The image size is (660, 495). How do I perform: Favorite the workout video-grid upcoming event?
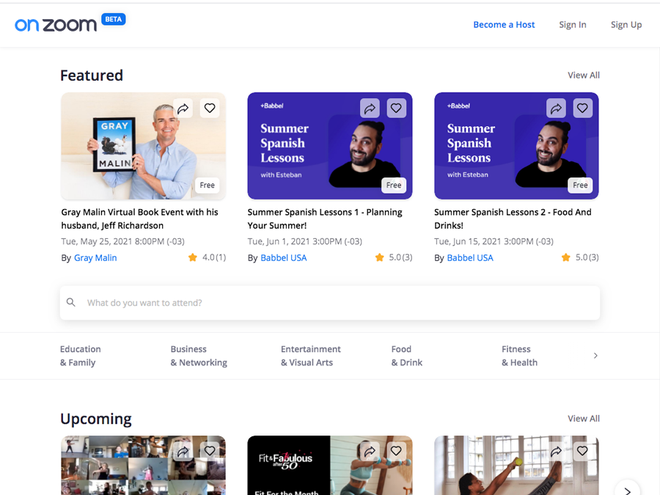210,452
